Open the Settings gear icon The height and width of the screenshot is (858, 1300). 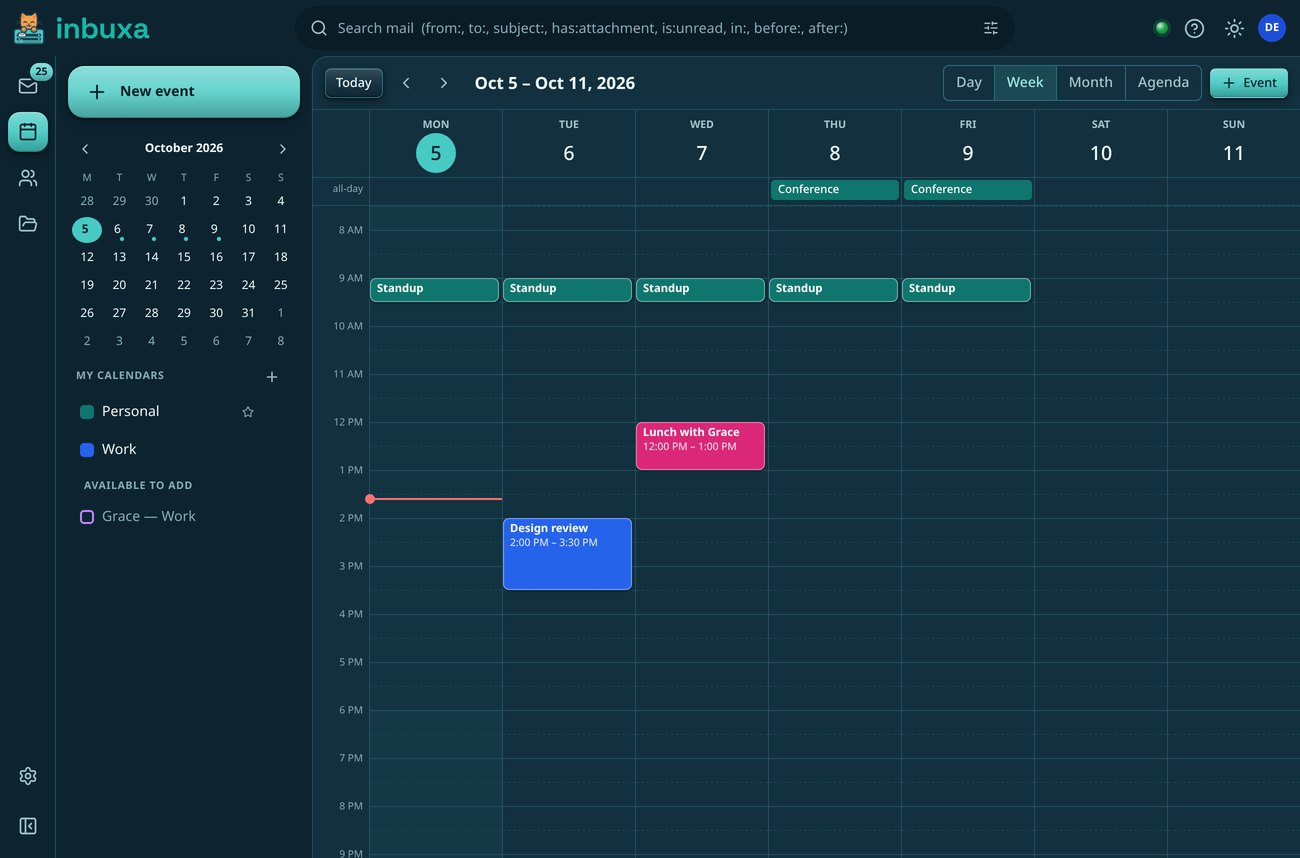pos(28,776)
